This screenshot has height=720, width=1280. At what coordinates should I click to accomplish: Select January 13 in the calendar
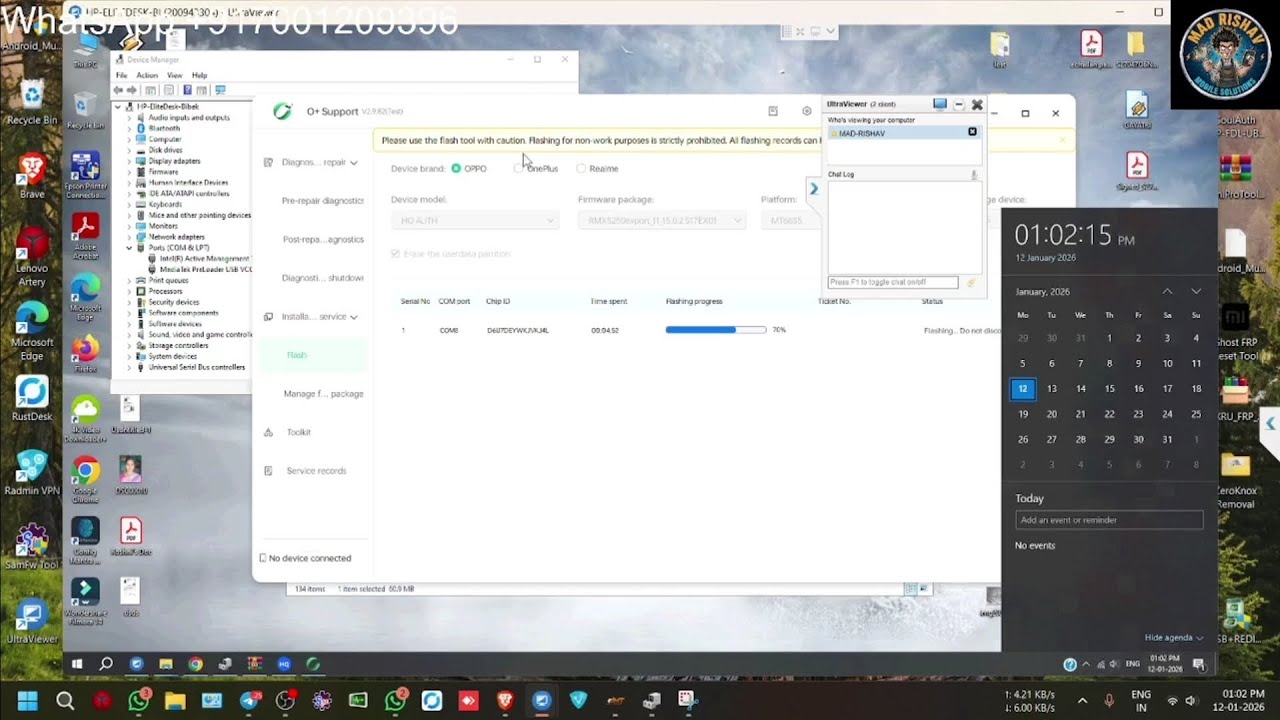point(1051,389)
